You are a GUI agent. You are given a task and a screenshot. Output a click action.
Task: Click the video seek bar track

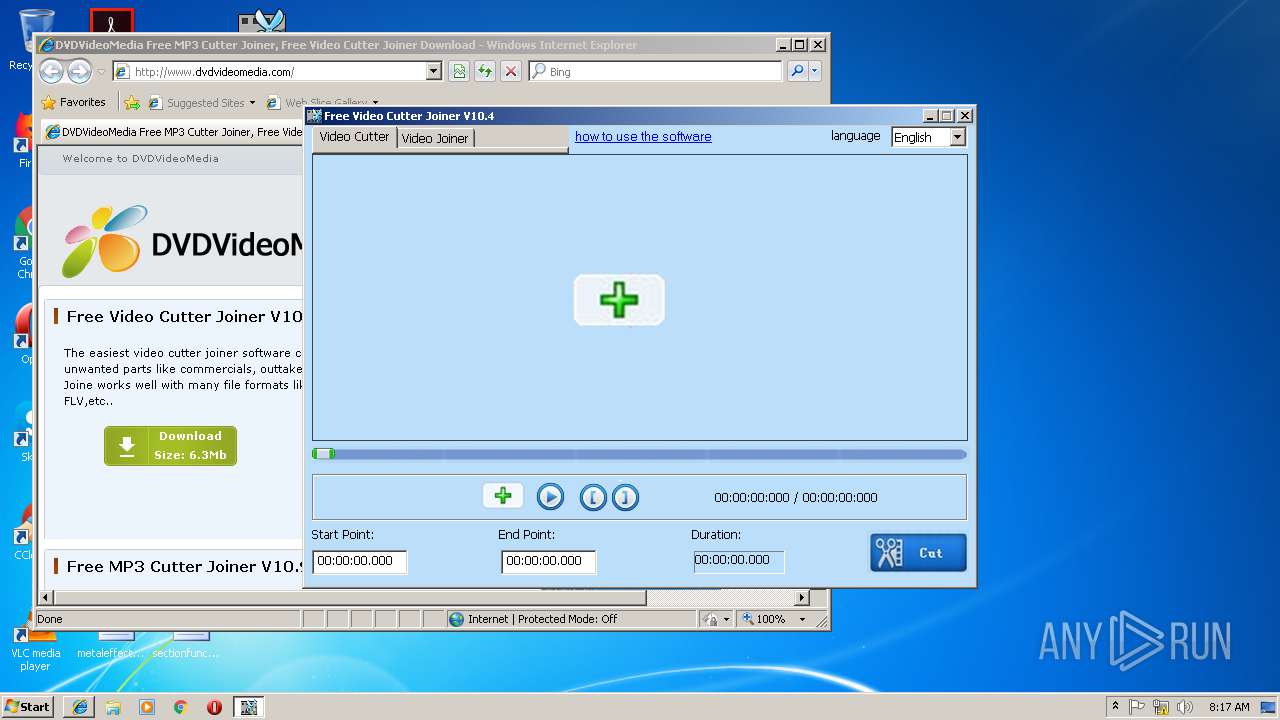pyautogui.click(x=640, y=454)
